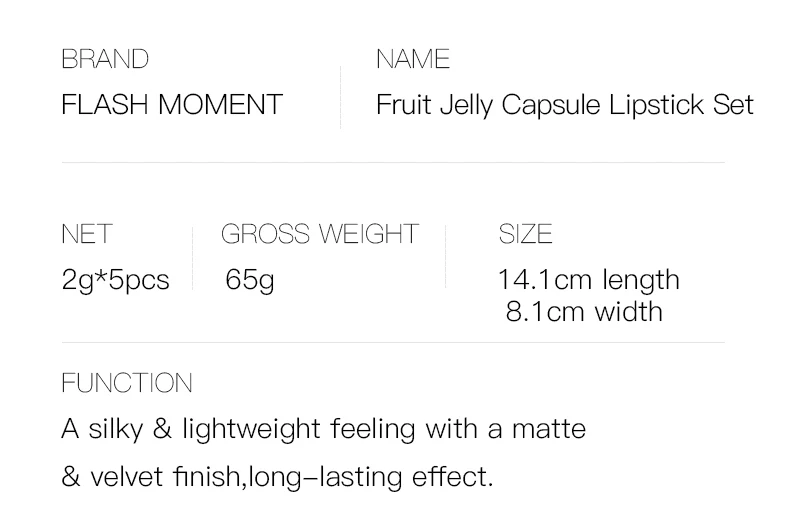790x529 pixels.
Task: Click the FUNCTION heading label
Action: coord(127,383)
